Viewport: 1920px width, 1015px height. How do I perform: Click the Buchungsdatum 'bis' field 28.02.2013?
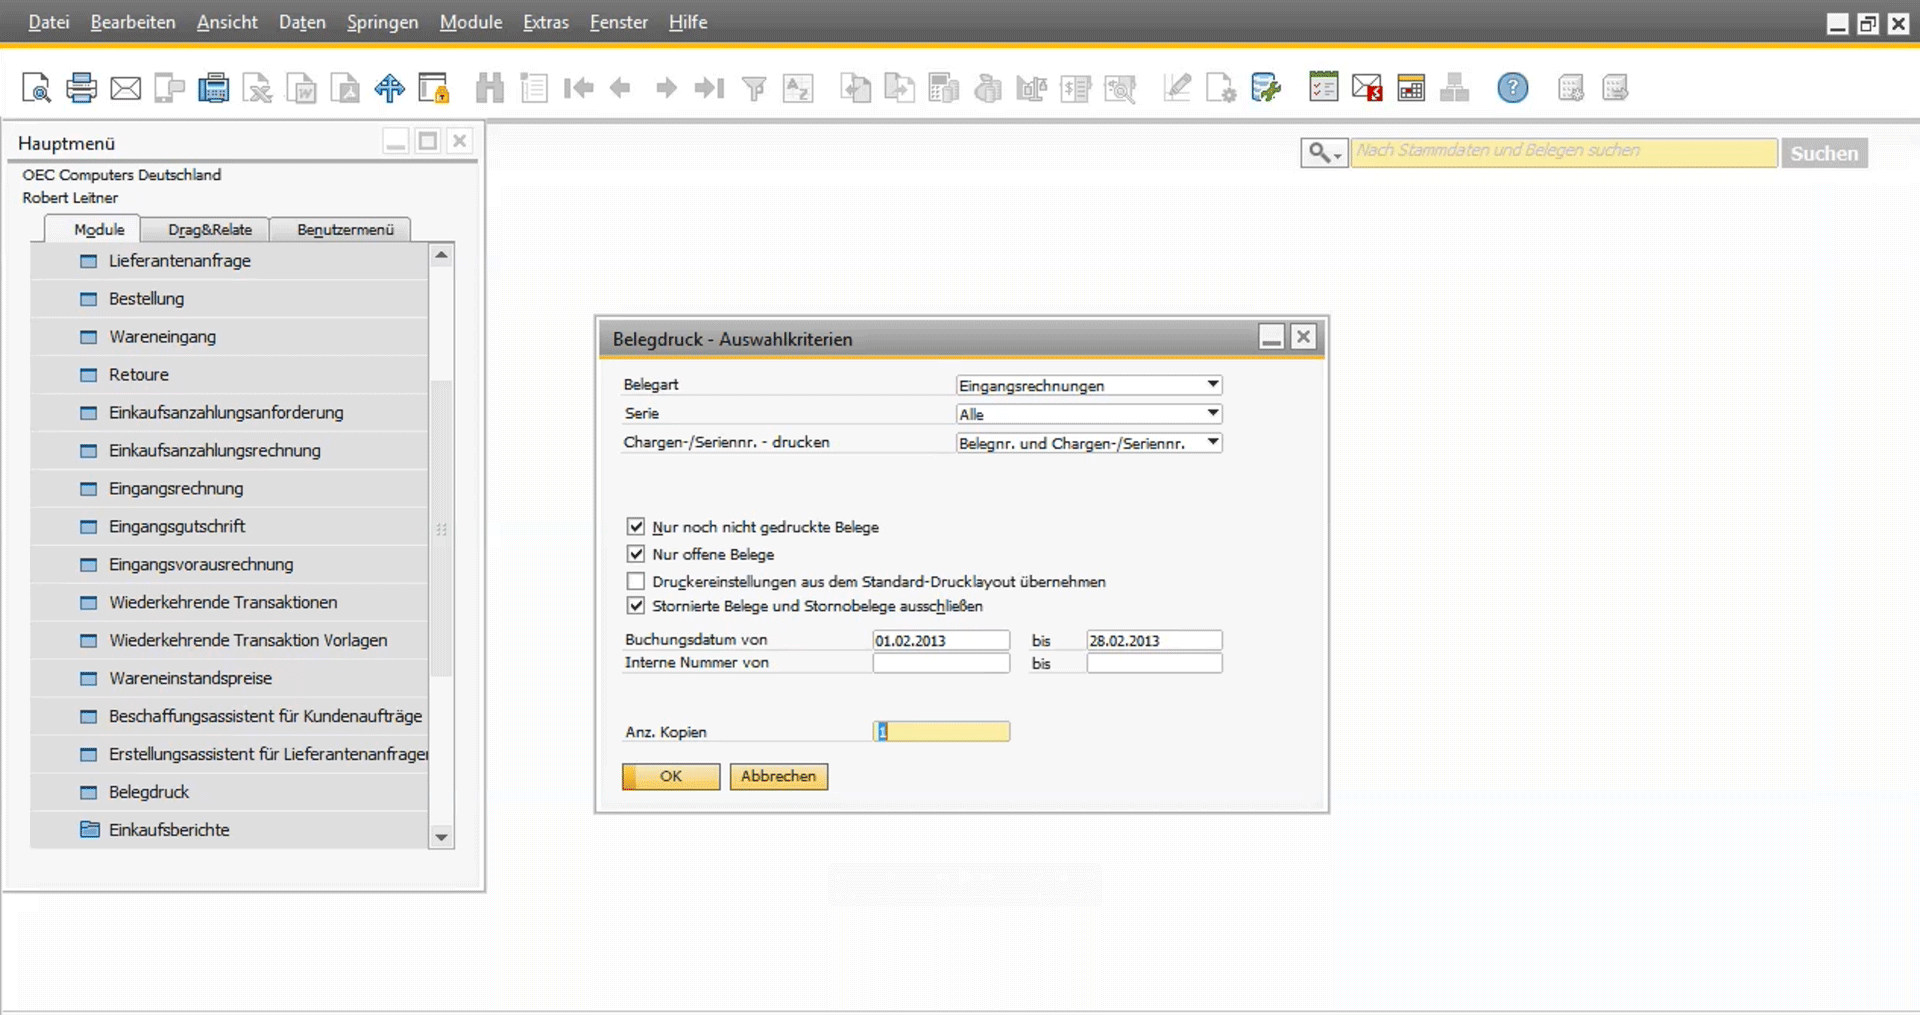tap(1154, 640)
